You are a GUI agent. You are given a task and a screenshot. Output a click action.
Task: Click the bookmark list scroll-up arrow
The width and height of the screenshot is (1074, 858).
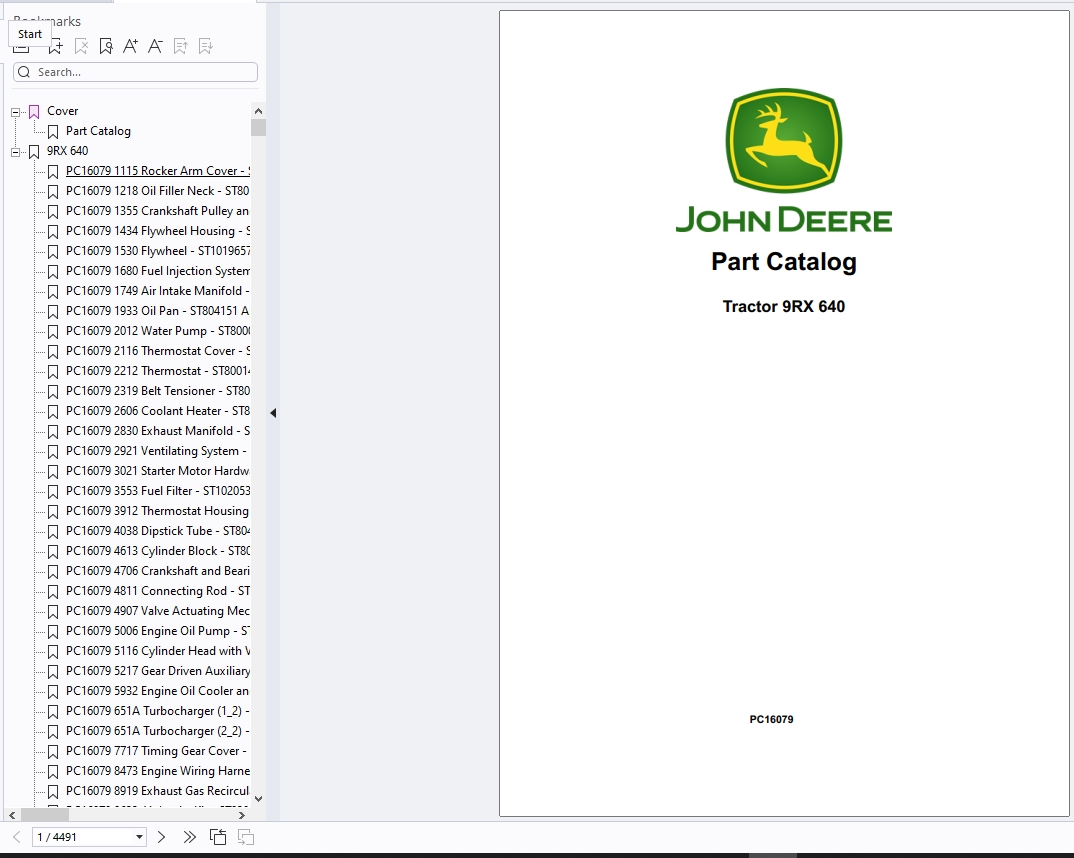[x=258, y=111]
